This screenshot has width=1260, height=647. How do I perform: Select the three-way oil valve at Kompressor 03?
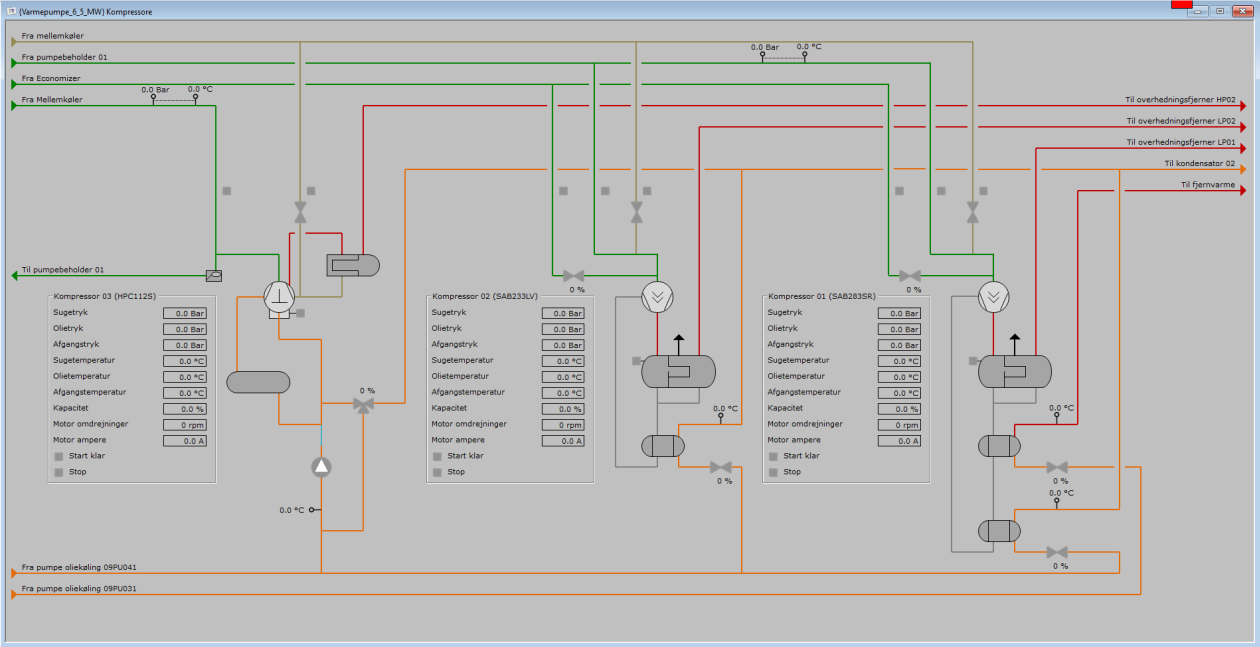[363, 403]
